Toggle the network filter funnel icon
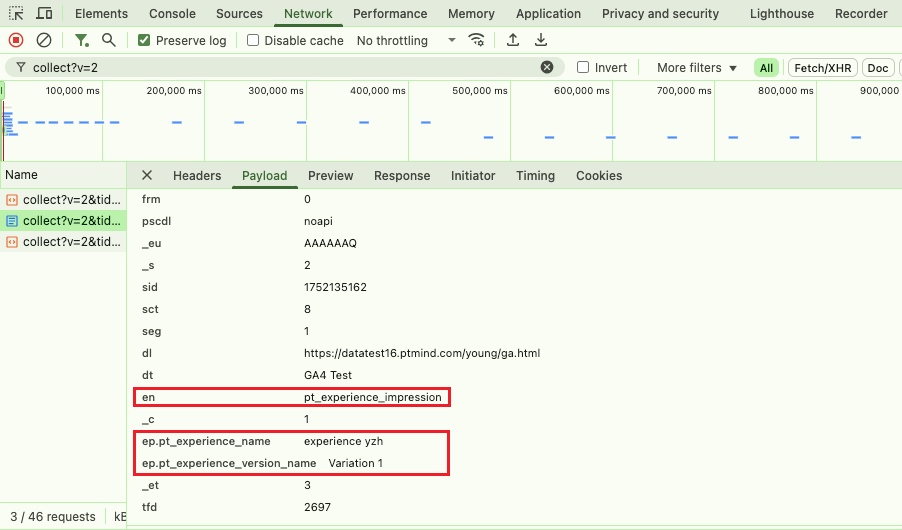 click(82, 40)
